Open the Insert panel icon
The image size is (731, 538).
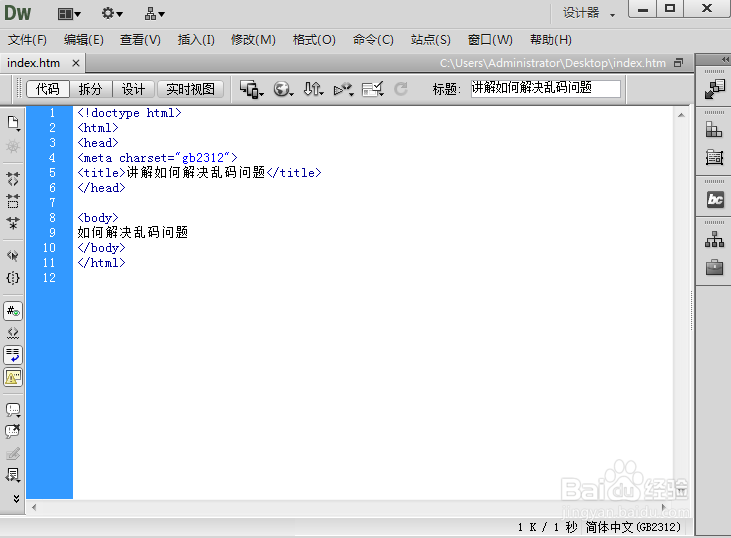[x=714, y=89]
